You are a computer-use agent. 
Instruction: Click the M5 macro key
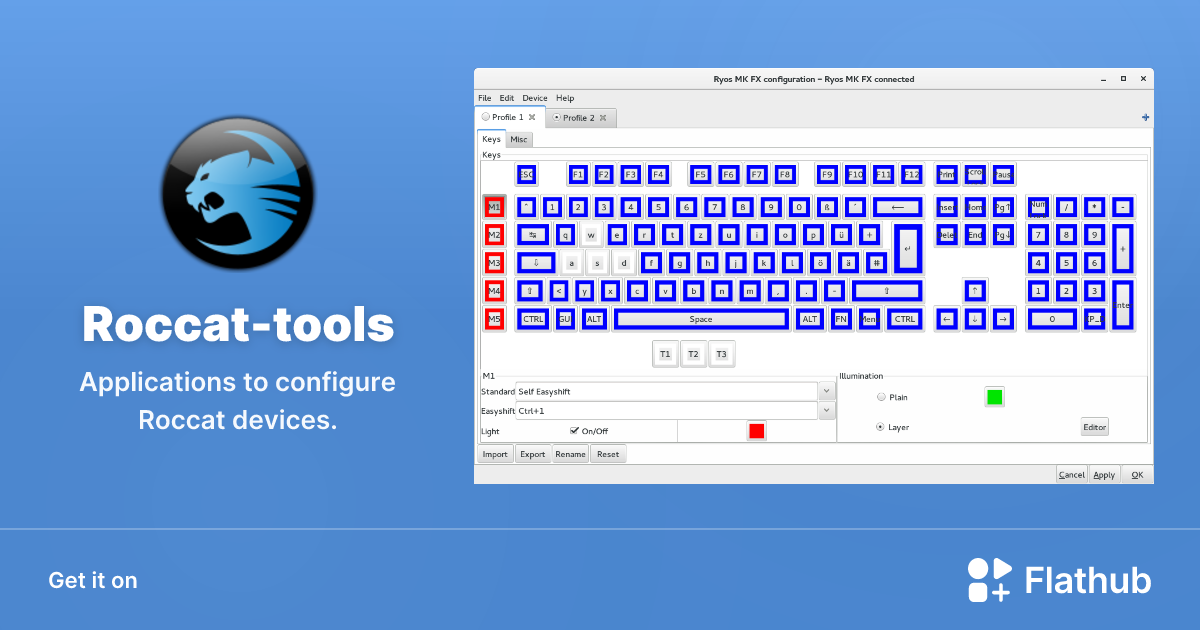coord(495,319)
